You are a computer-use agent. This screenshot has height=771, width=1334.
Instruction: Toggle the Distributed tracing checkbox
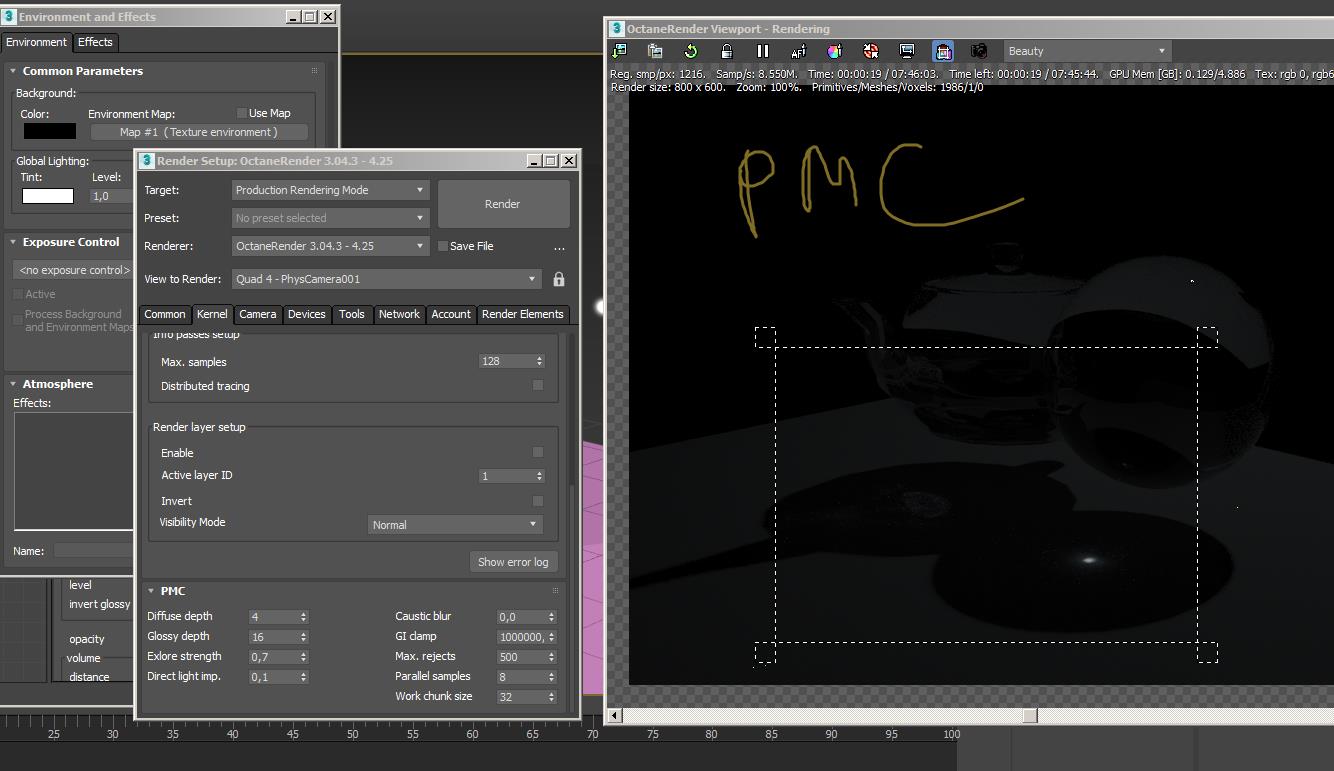click(x=538, y=385)
